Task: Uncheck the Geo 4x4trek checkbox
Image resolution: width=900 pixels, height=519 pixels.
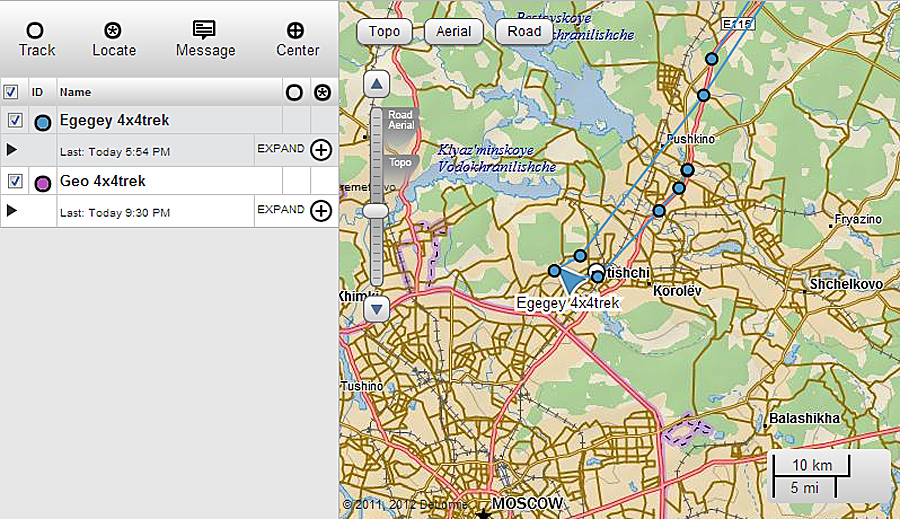Action: (15, 181)
